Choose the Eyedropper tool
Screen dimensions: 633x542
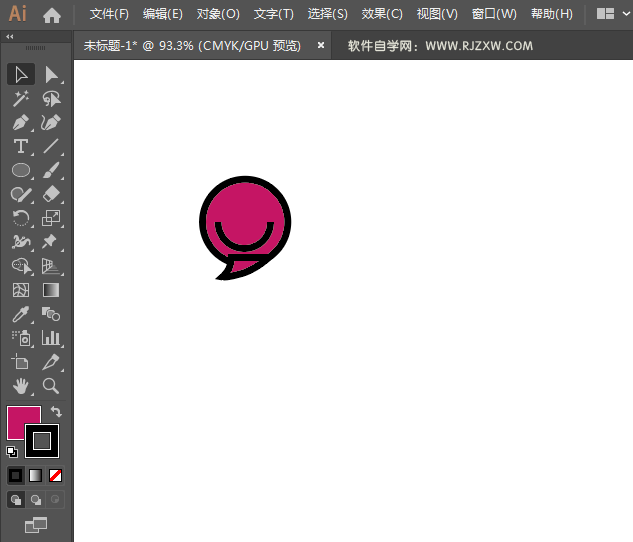pyautogui.click(x=20, y=314)
